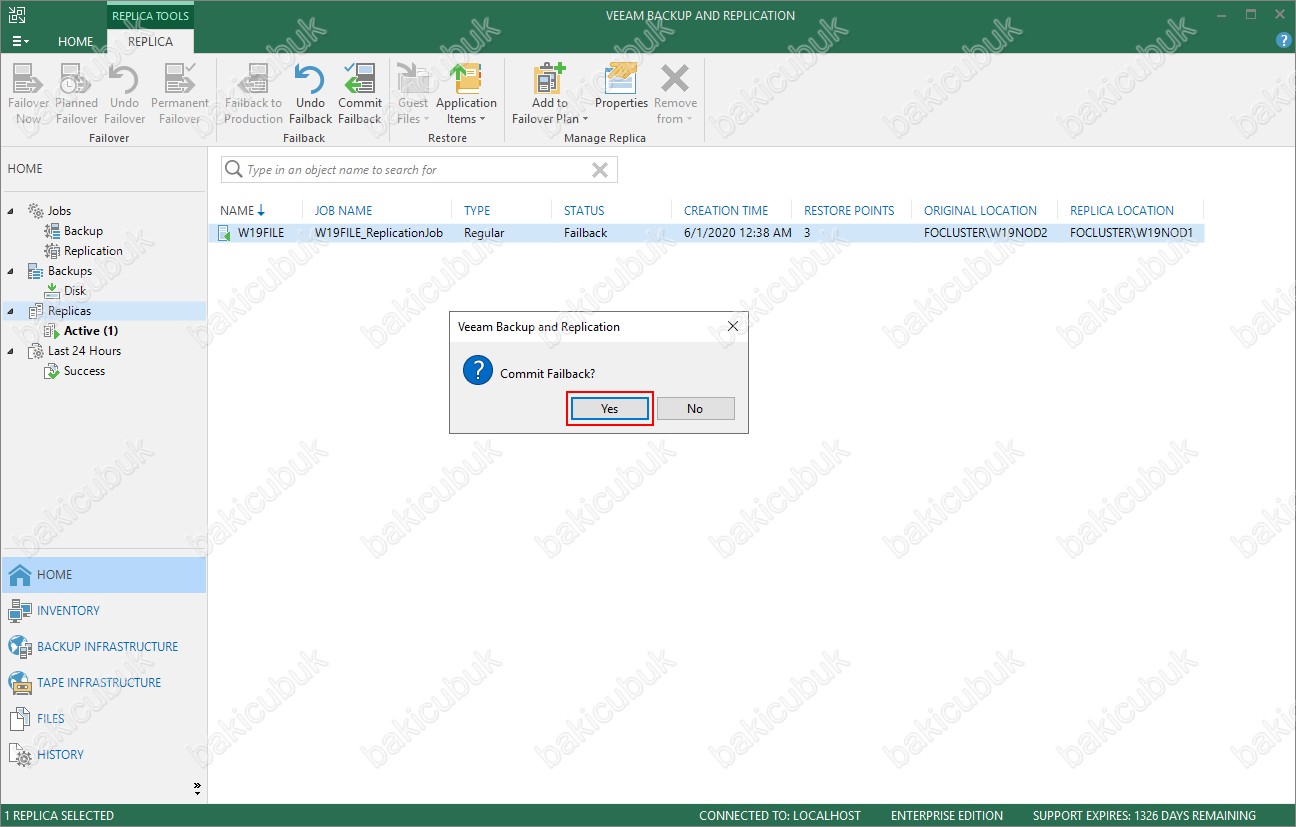Click the navigation pane overflow chevron
This screenshot has height=827, width=1296.
[x=197, y=788]
